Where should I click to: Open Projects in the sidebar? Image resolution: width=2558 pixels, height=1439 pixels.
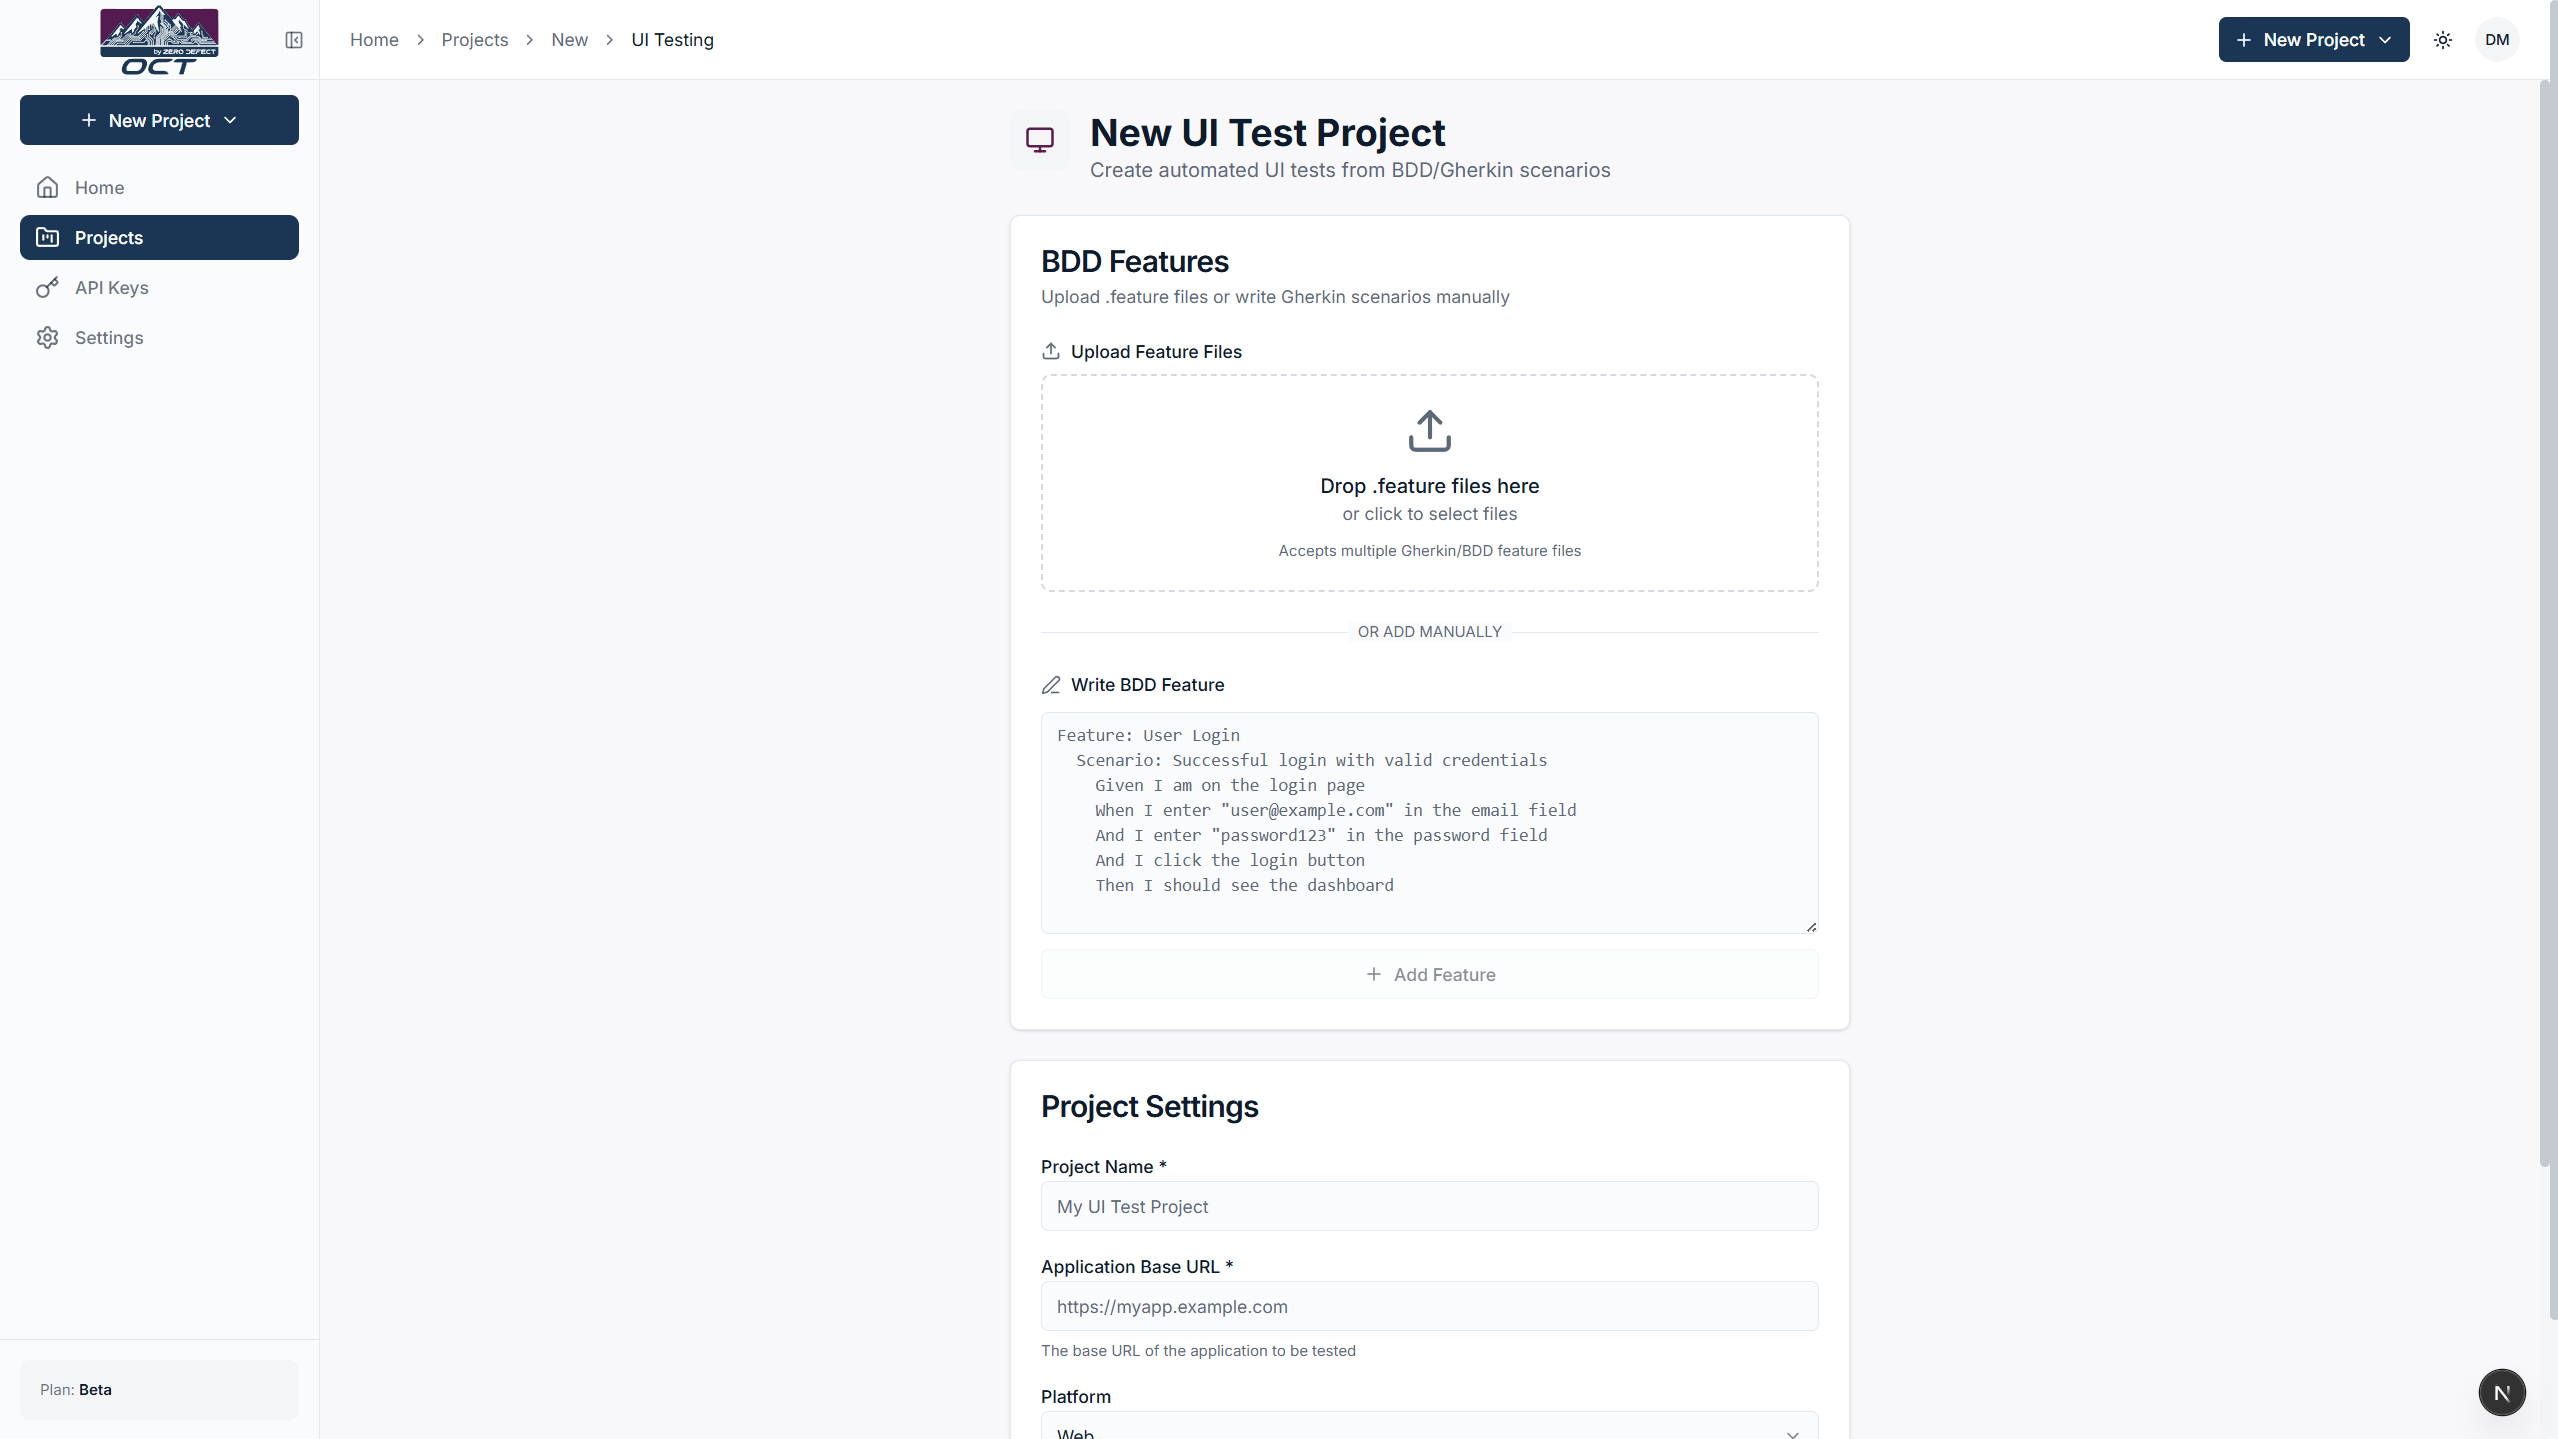159,238
